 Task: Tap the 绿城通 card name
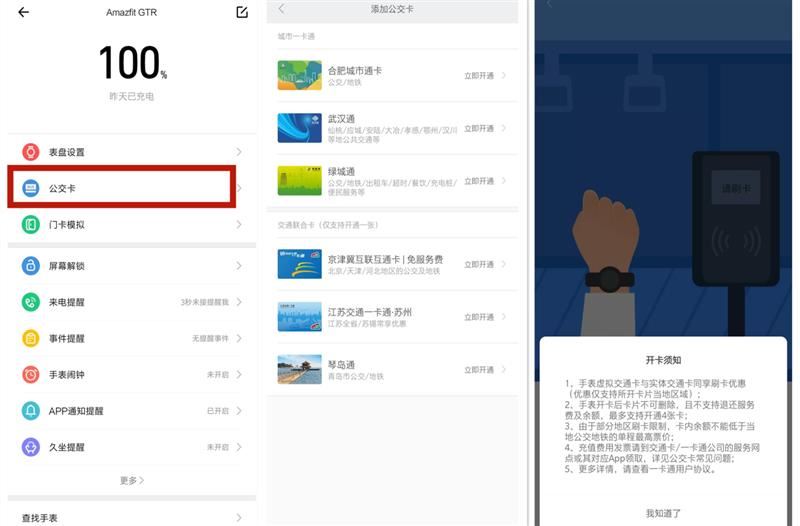(x=341, y=171)
